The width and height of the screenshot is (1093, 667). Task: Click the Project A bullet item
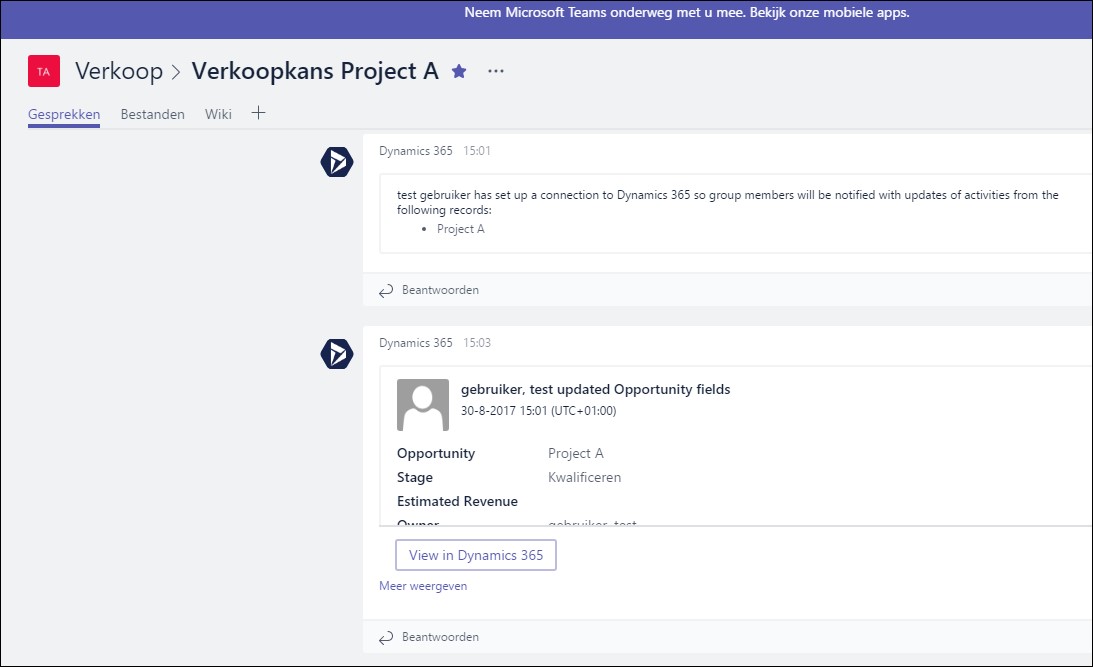[x=461, y=229]
